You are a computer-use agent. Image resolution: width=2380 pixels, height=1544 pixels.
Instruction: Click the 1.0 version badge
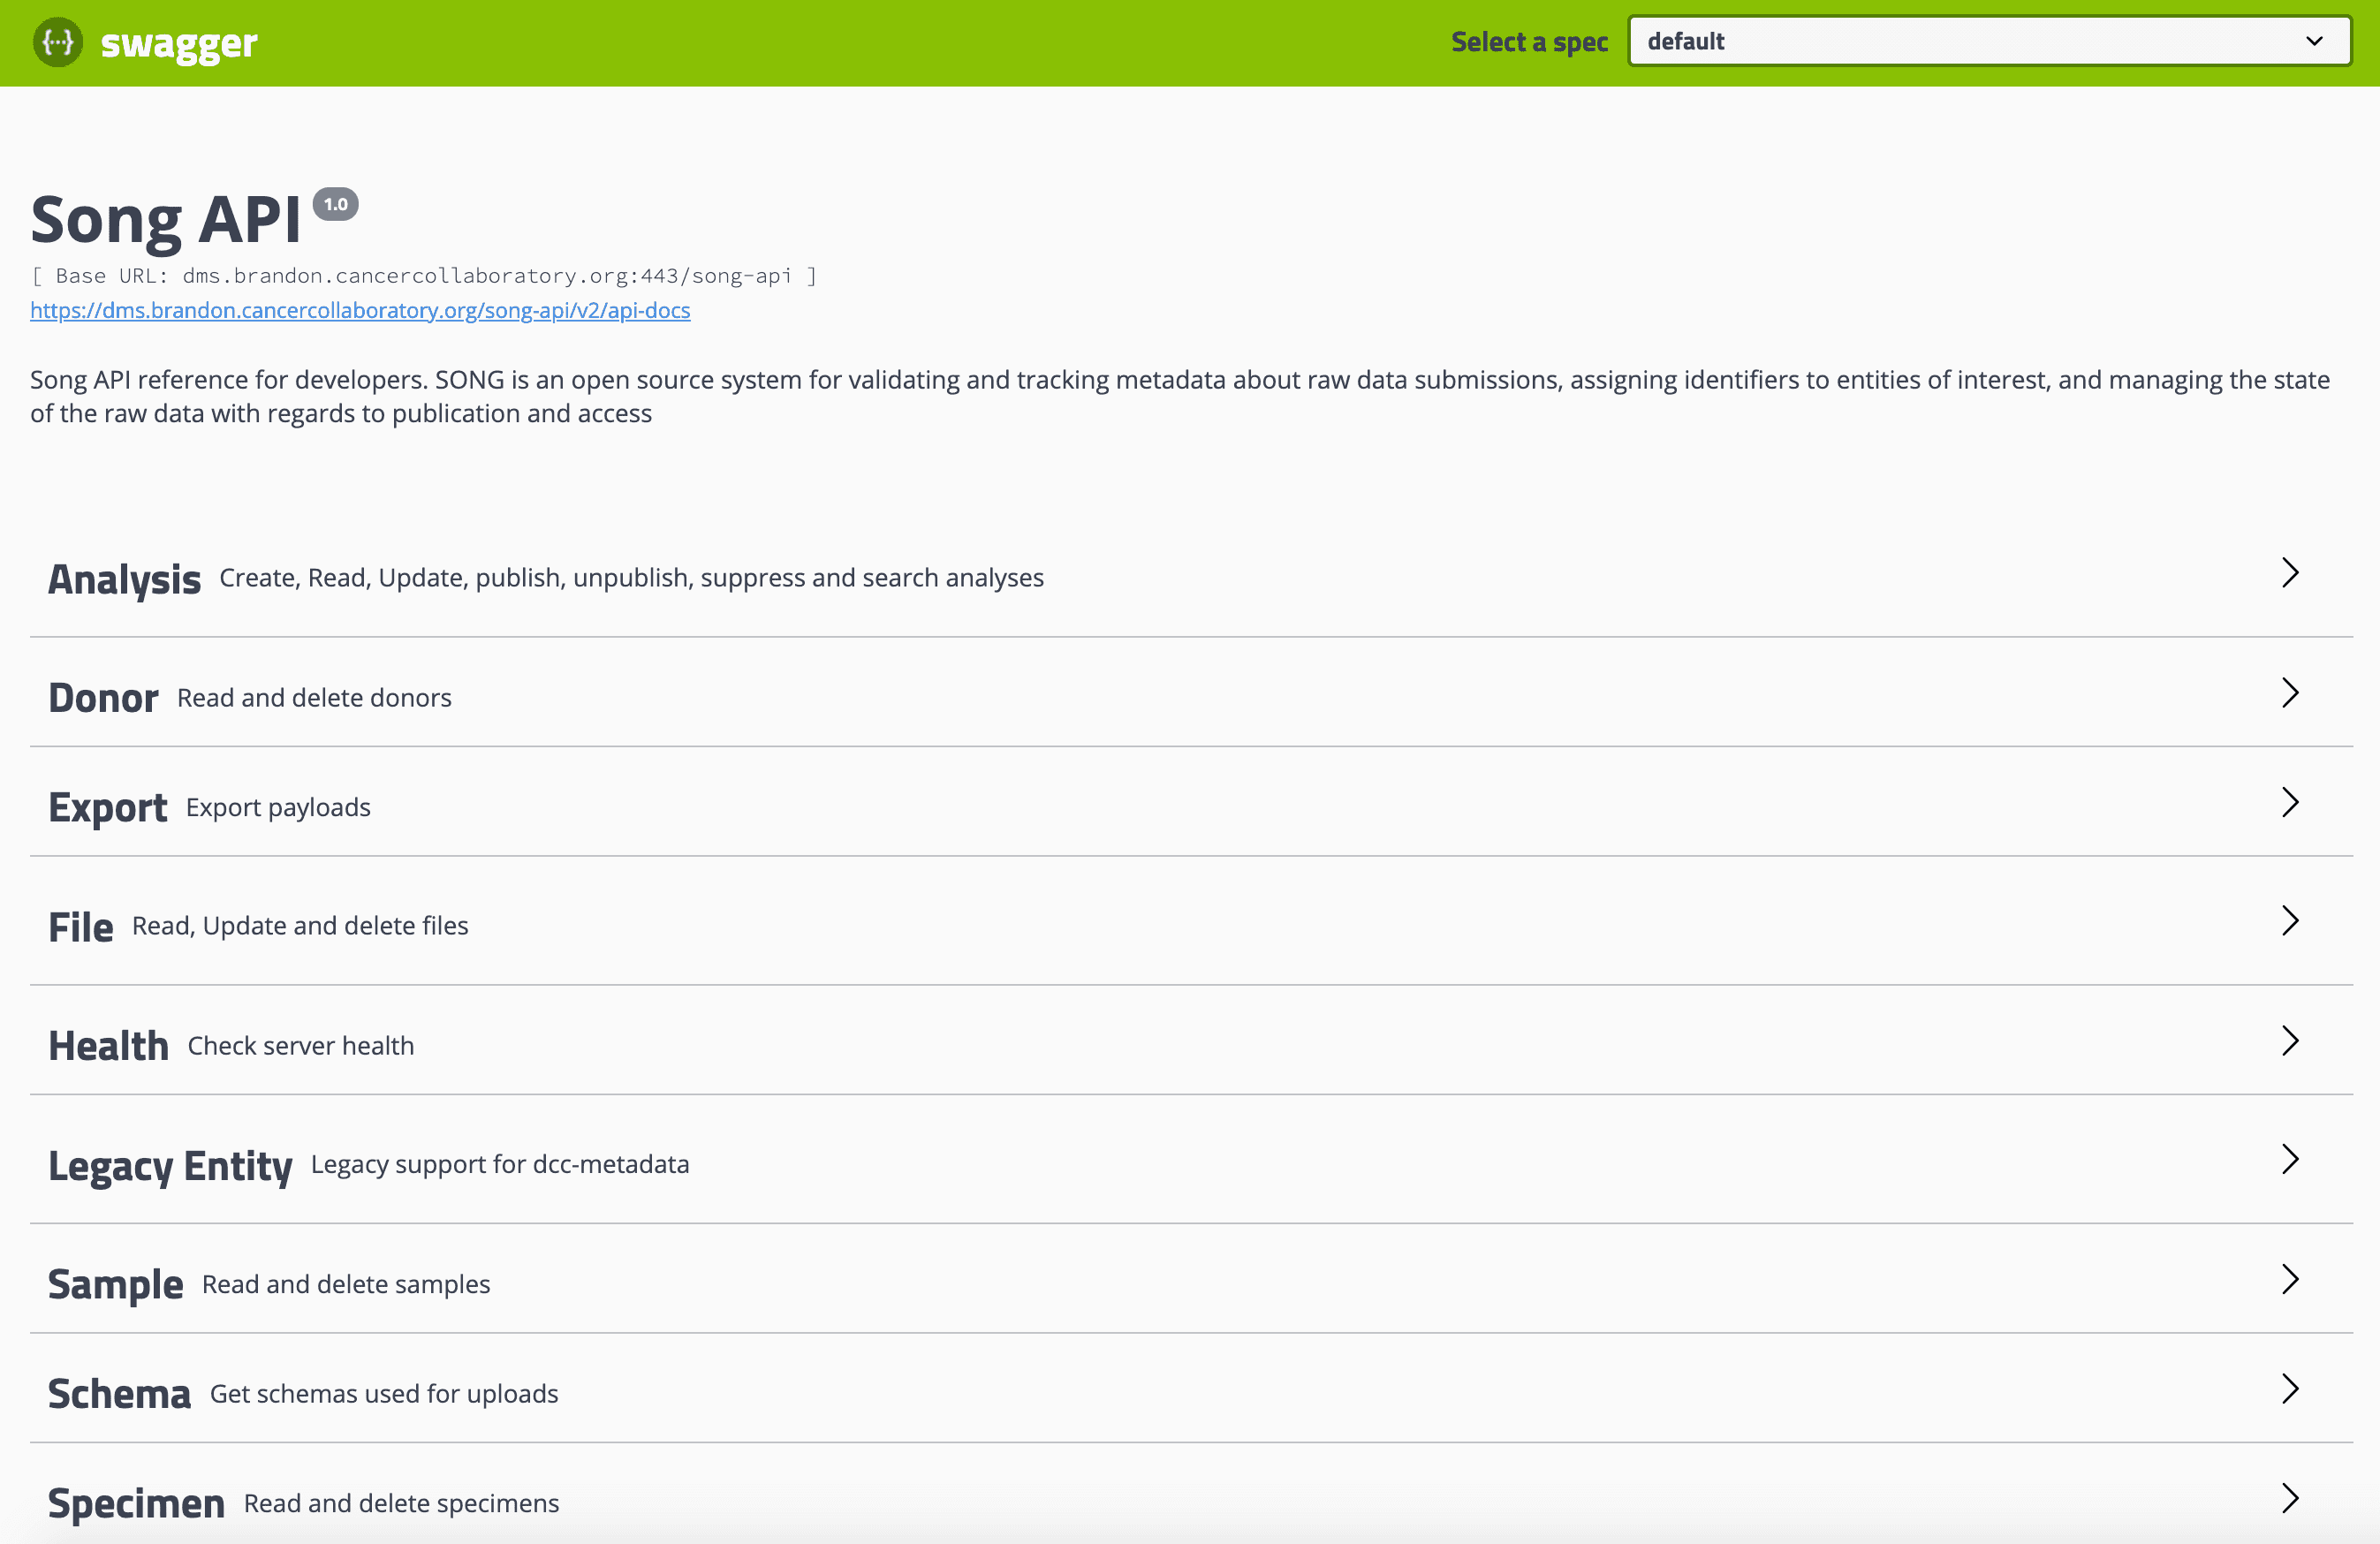pos(336,204)
